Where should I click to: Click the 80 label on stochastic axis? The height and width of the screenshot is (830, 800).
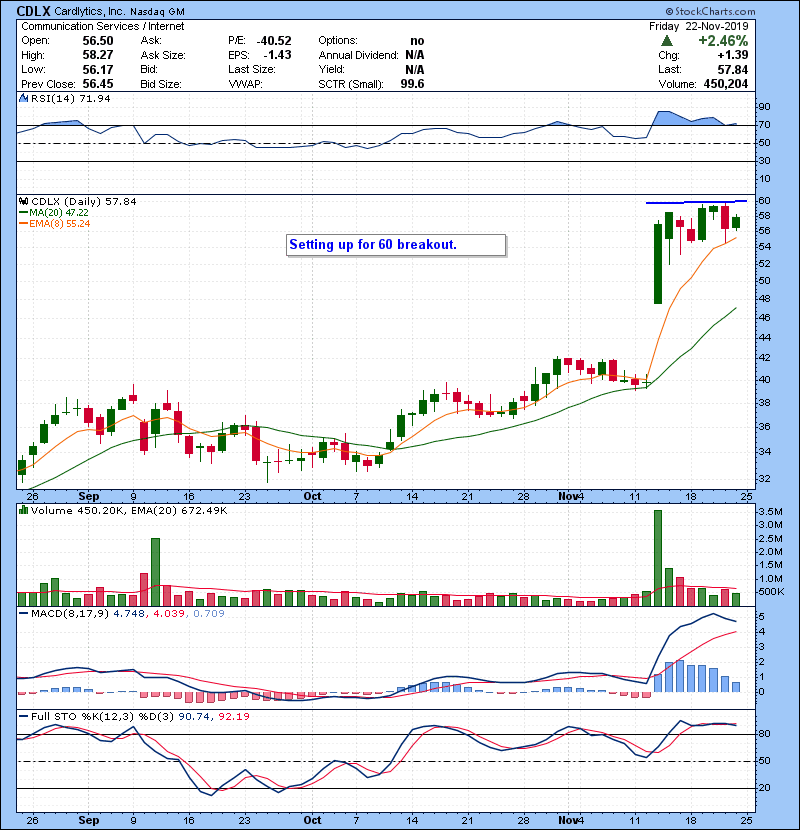click(x=764, y=734)
